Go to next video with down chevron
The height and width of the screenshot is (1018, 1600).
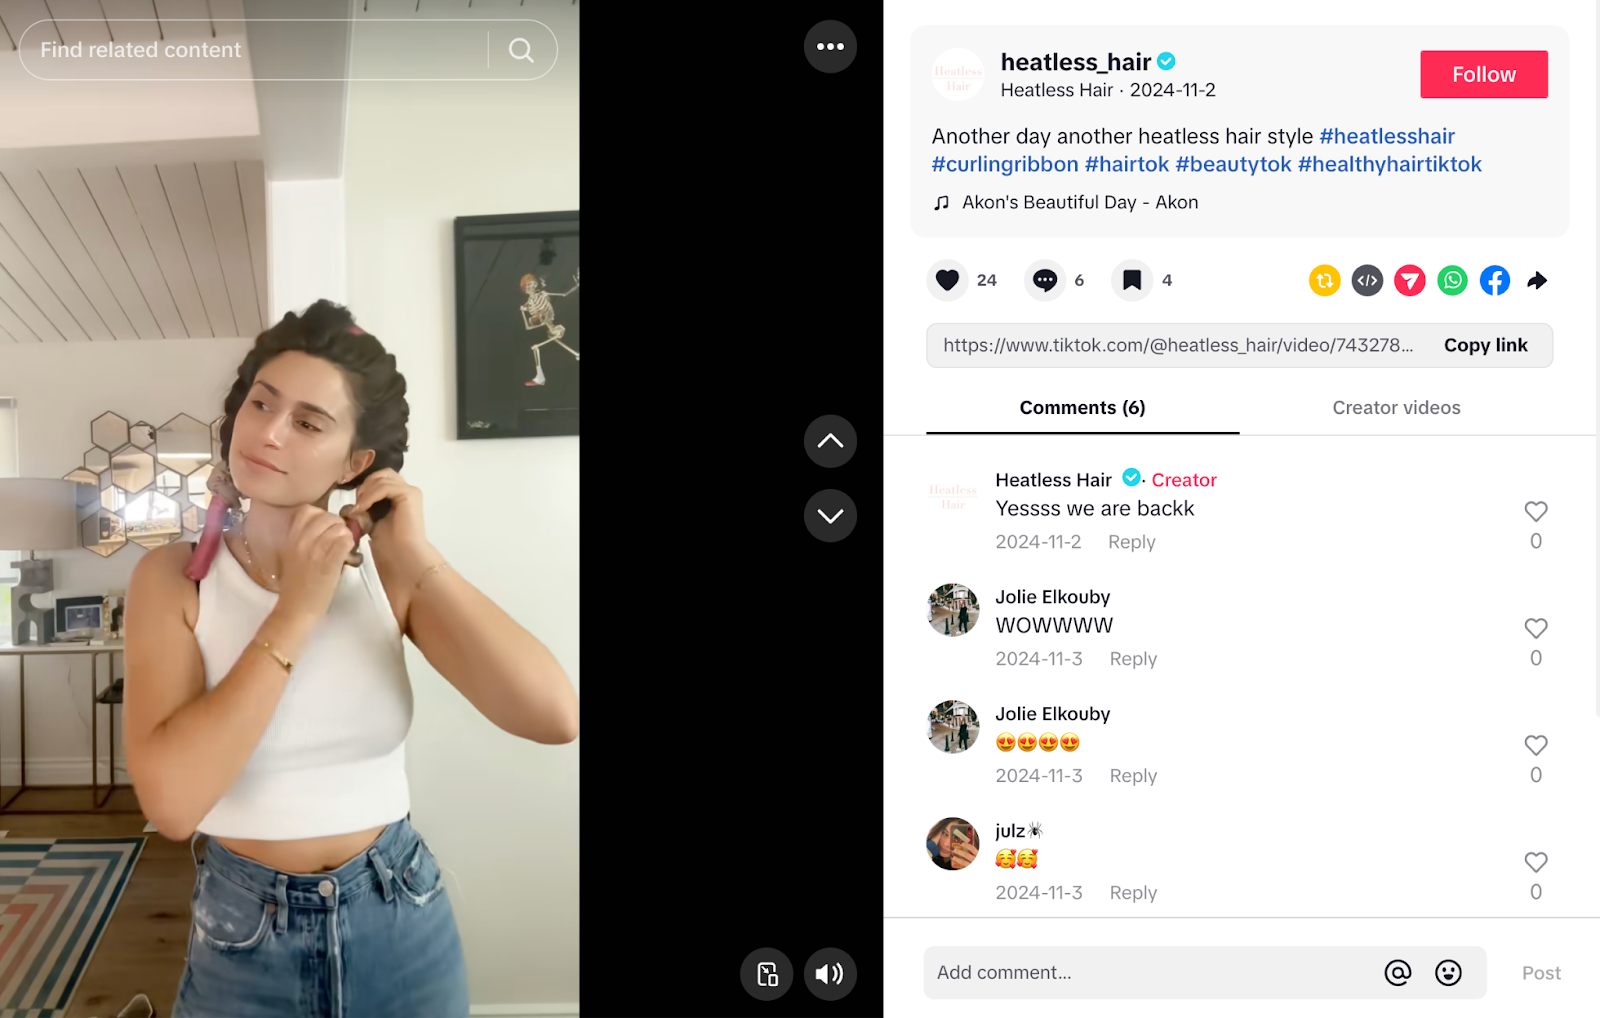point(830,516)
